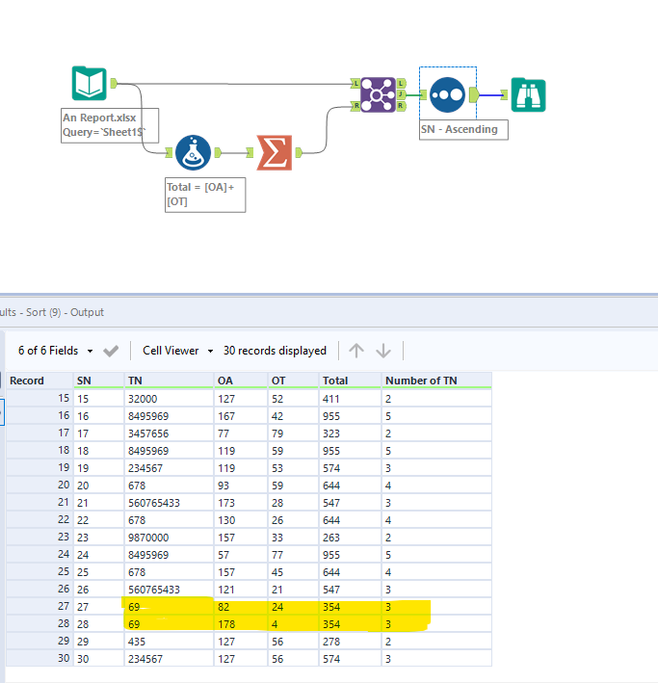Click the Number of TN column header
Screen dimensions: 658x683
point(437,381)
